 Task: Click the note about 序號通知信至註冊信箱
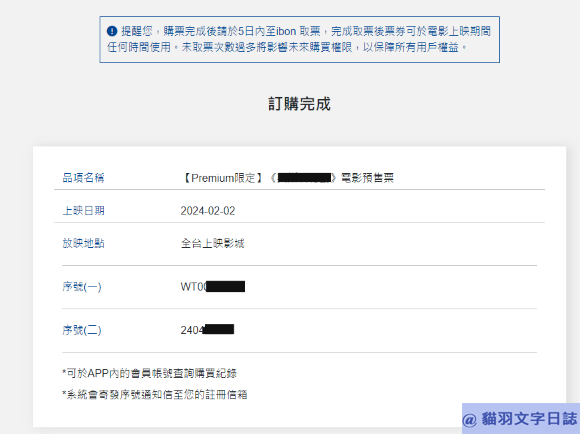click(155, 394)
